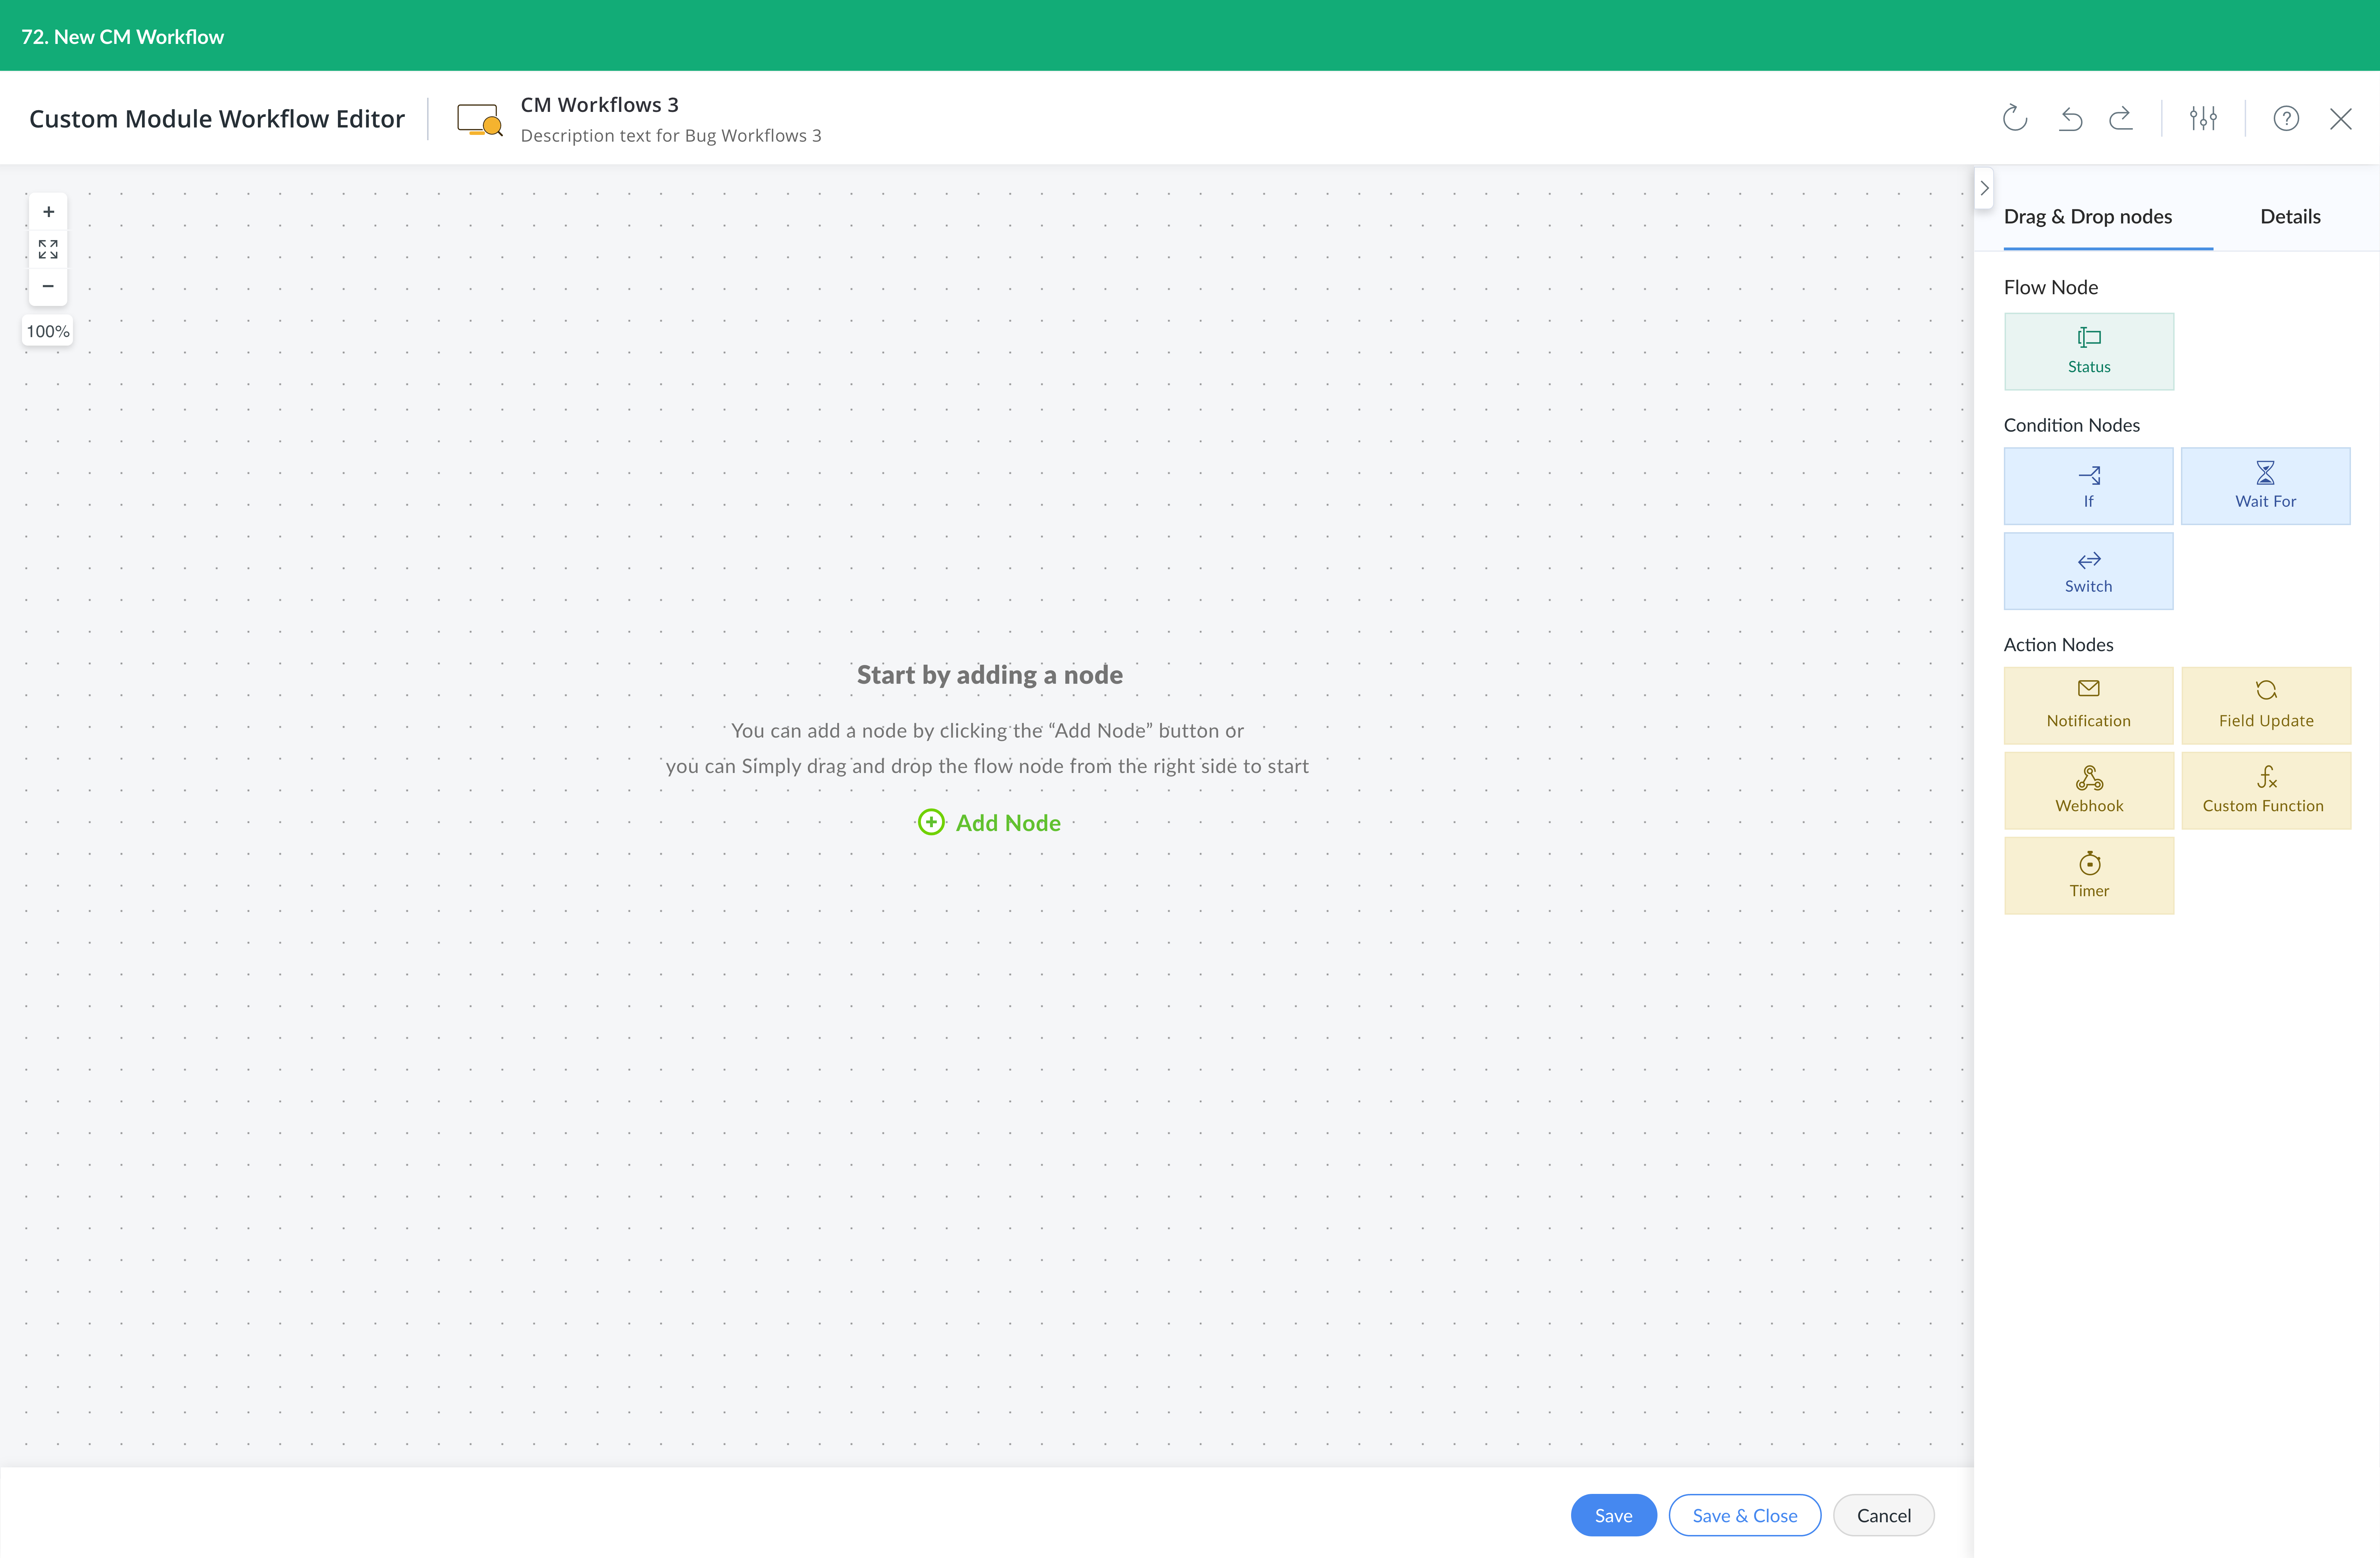Click Save & Close button

point(1745,1515)
